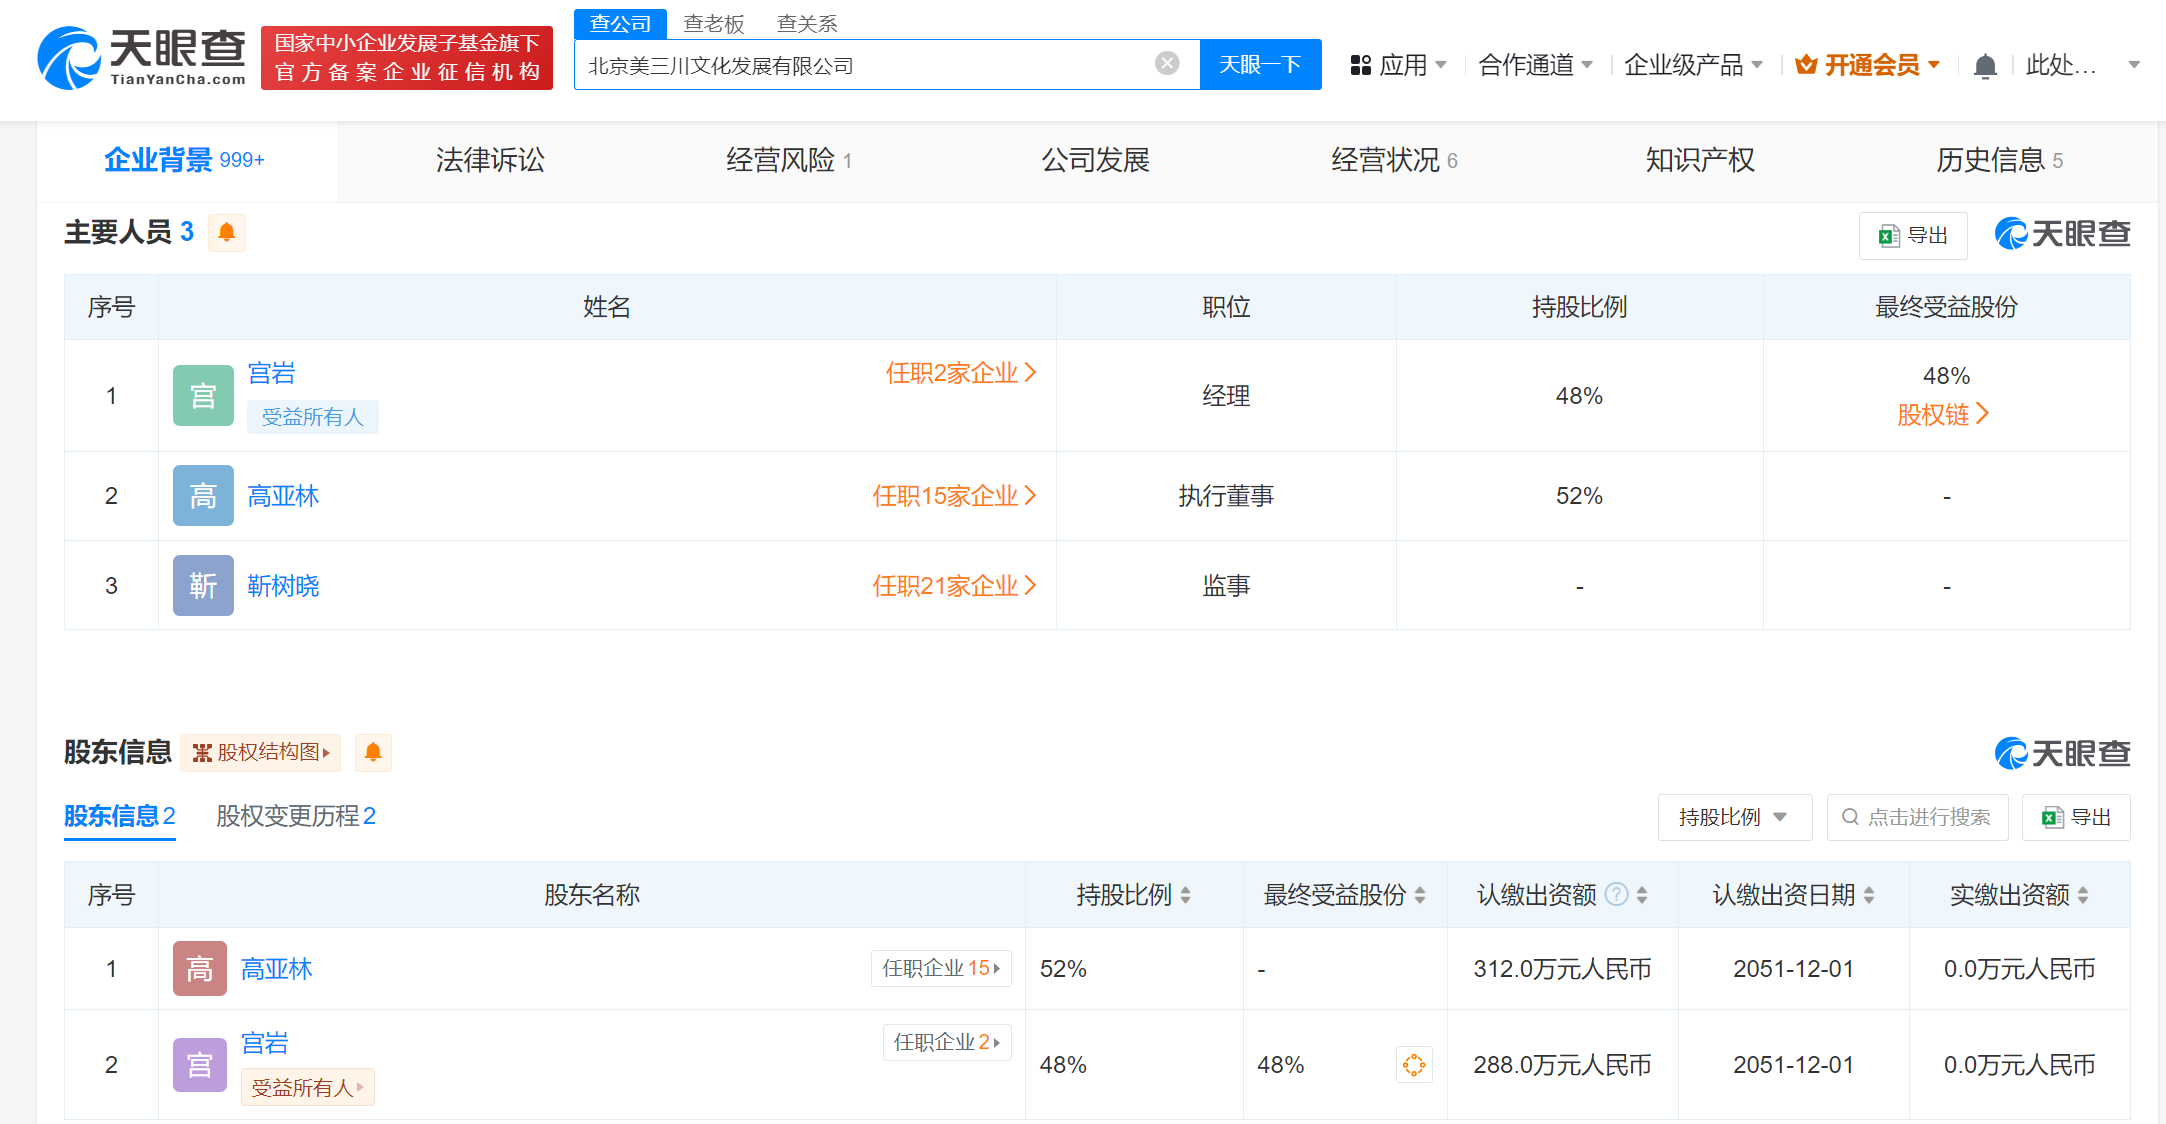Select the 股权变更历程 2 sub-tab
Screen dimensions: 2166x1124
(296, 816)
